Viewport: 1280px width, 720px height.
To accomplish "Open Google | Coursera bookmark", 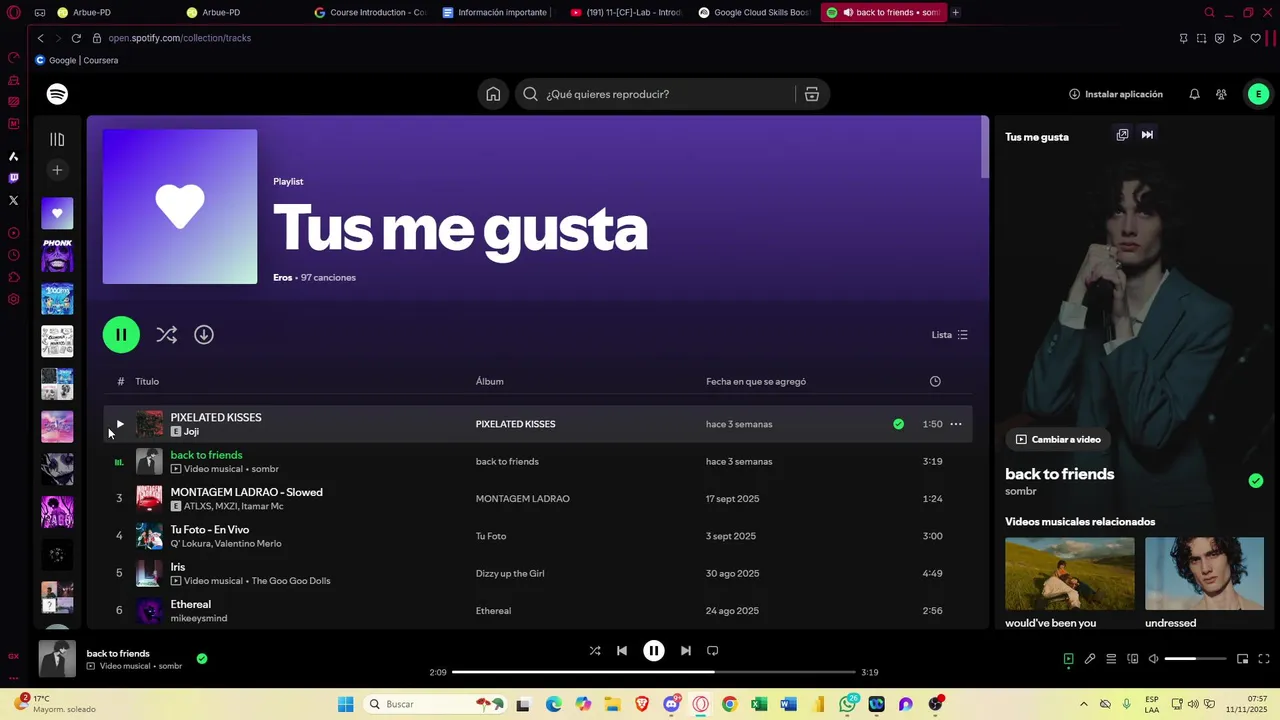I will 77,60.
